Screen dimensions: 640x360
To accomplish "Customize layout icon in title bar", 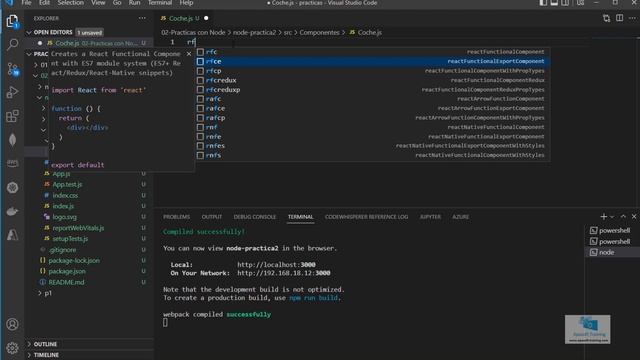I will tap(580, 3).
